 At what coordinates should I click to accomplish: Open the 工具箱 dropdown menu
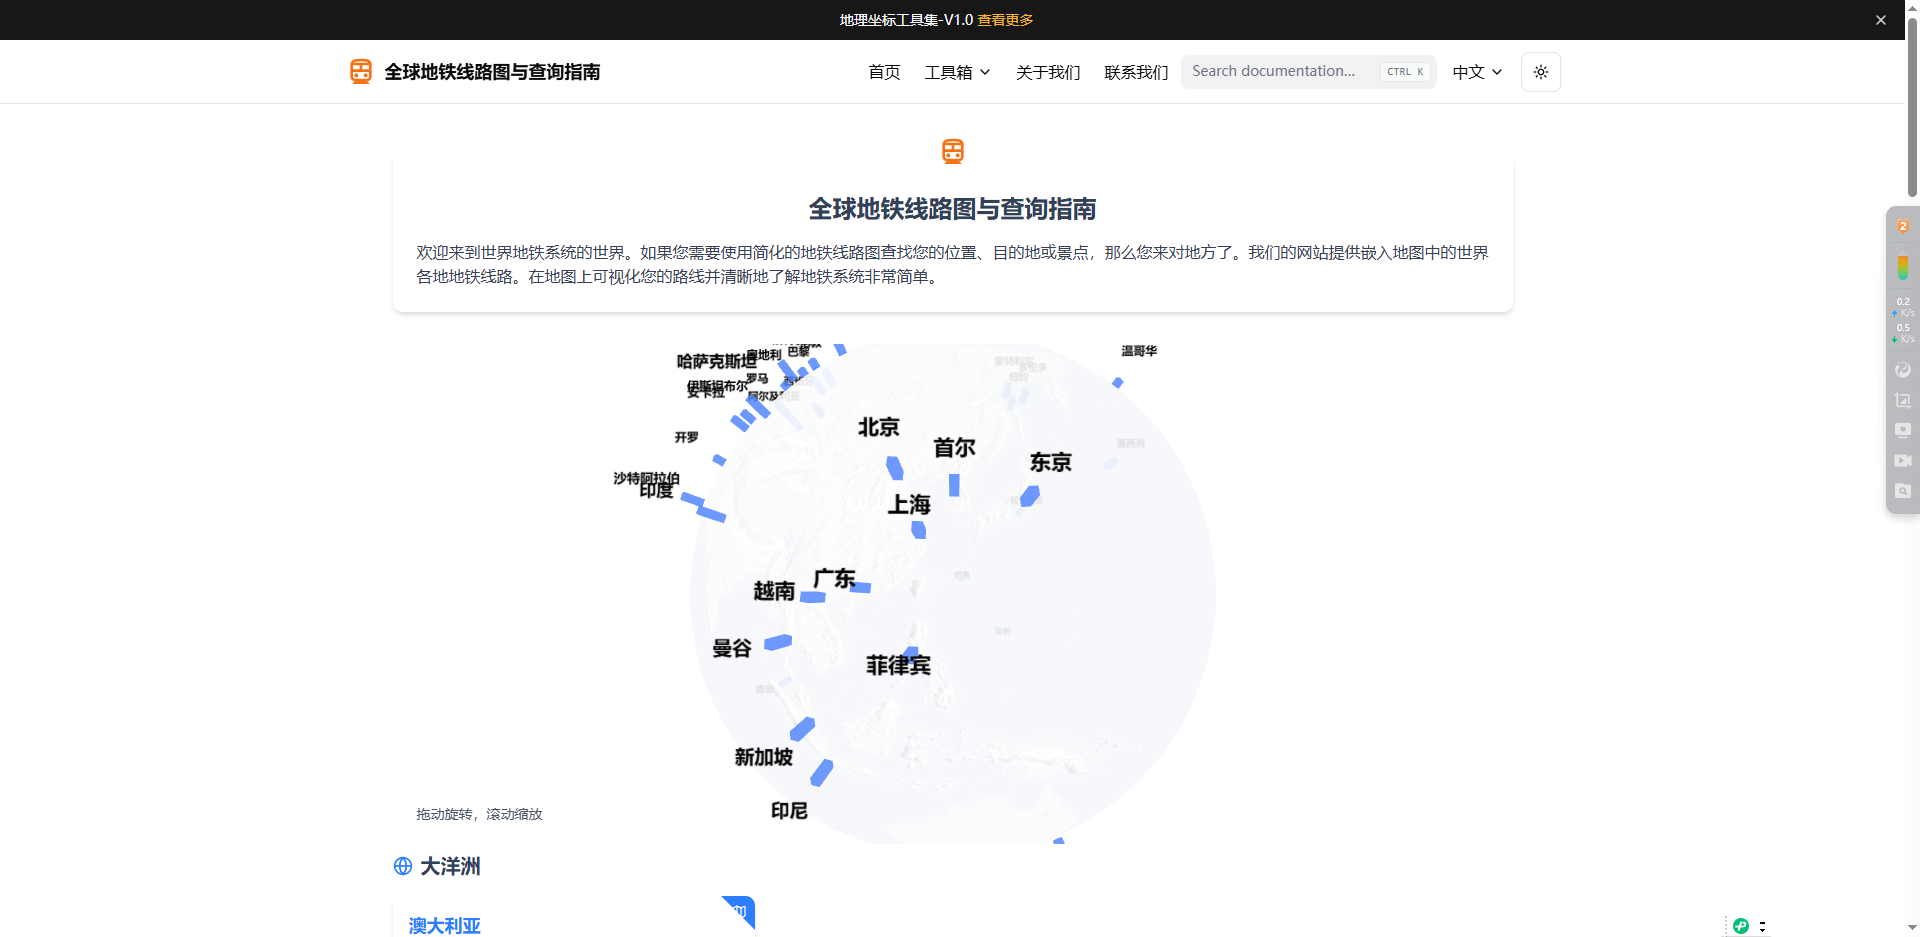pyautogui.click(x=957, y=72)
